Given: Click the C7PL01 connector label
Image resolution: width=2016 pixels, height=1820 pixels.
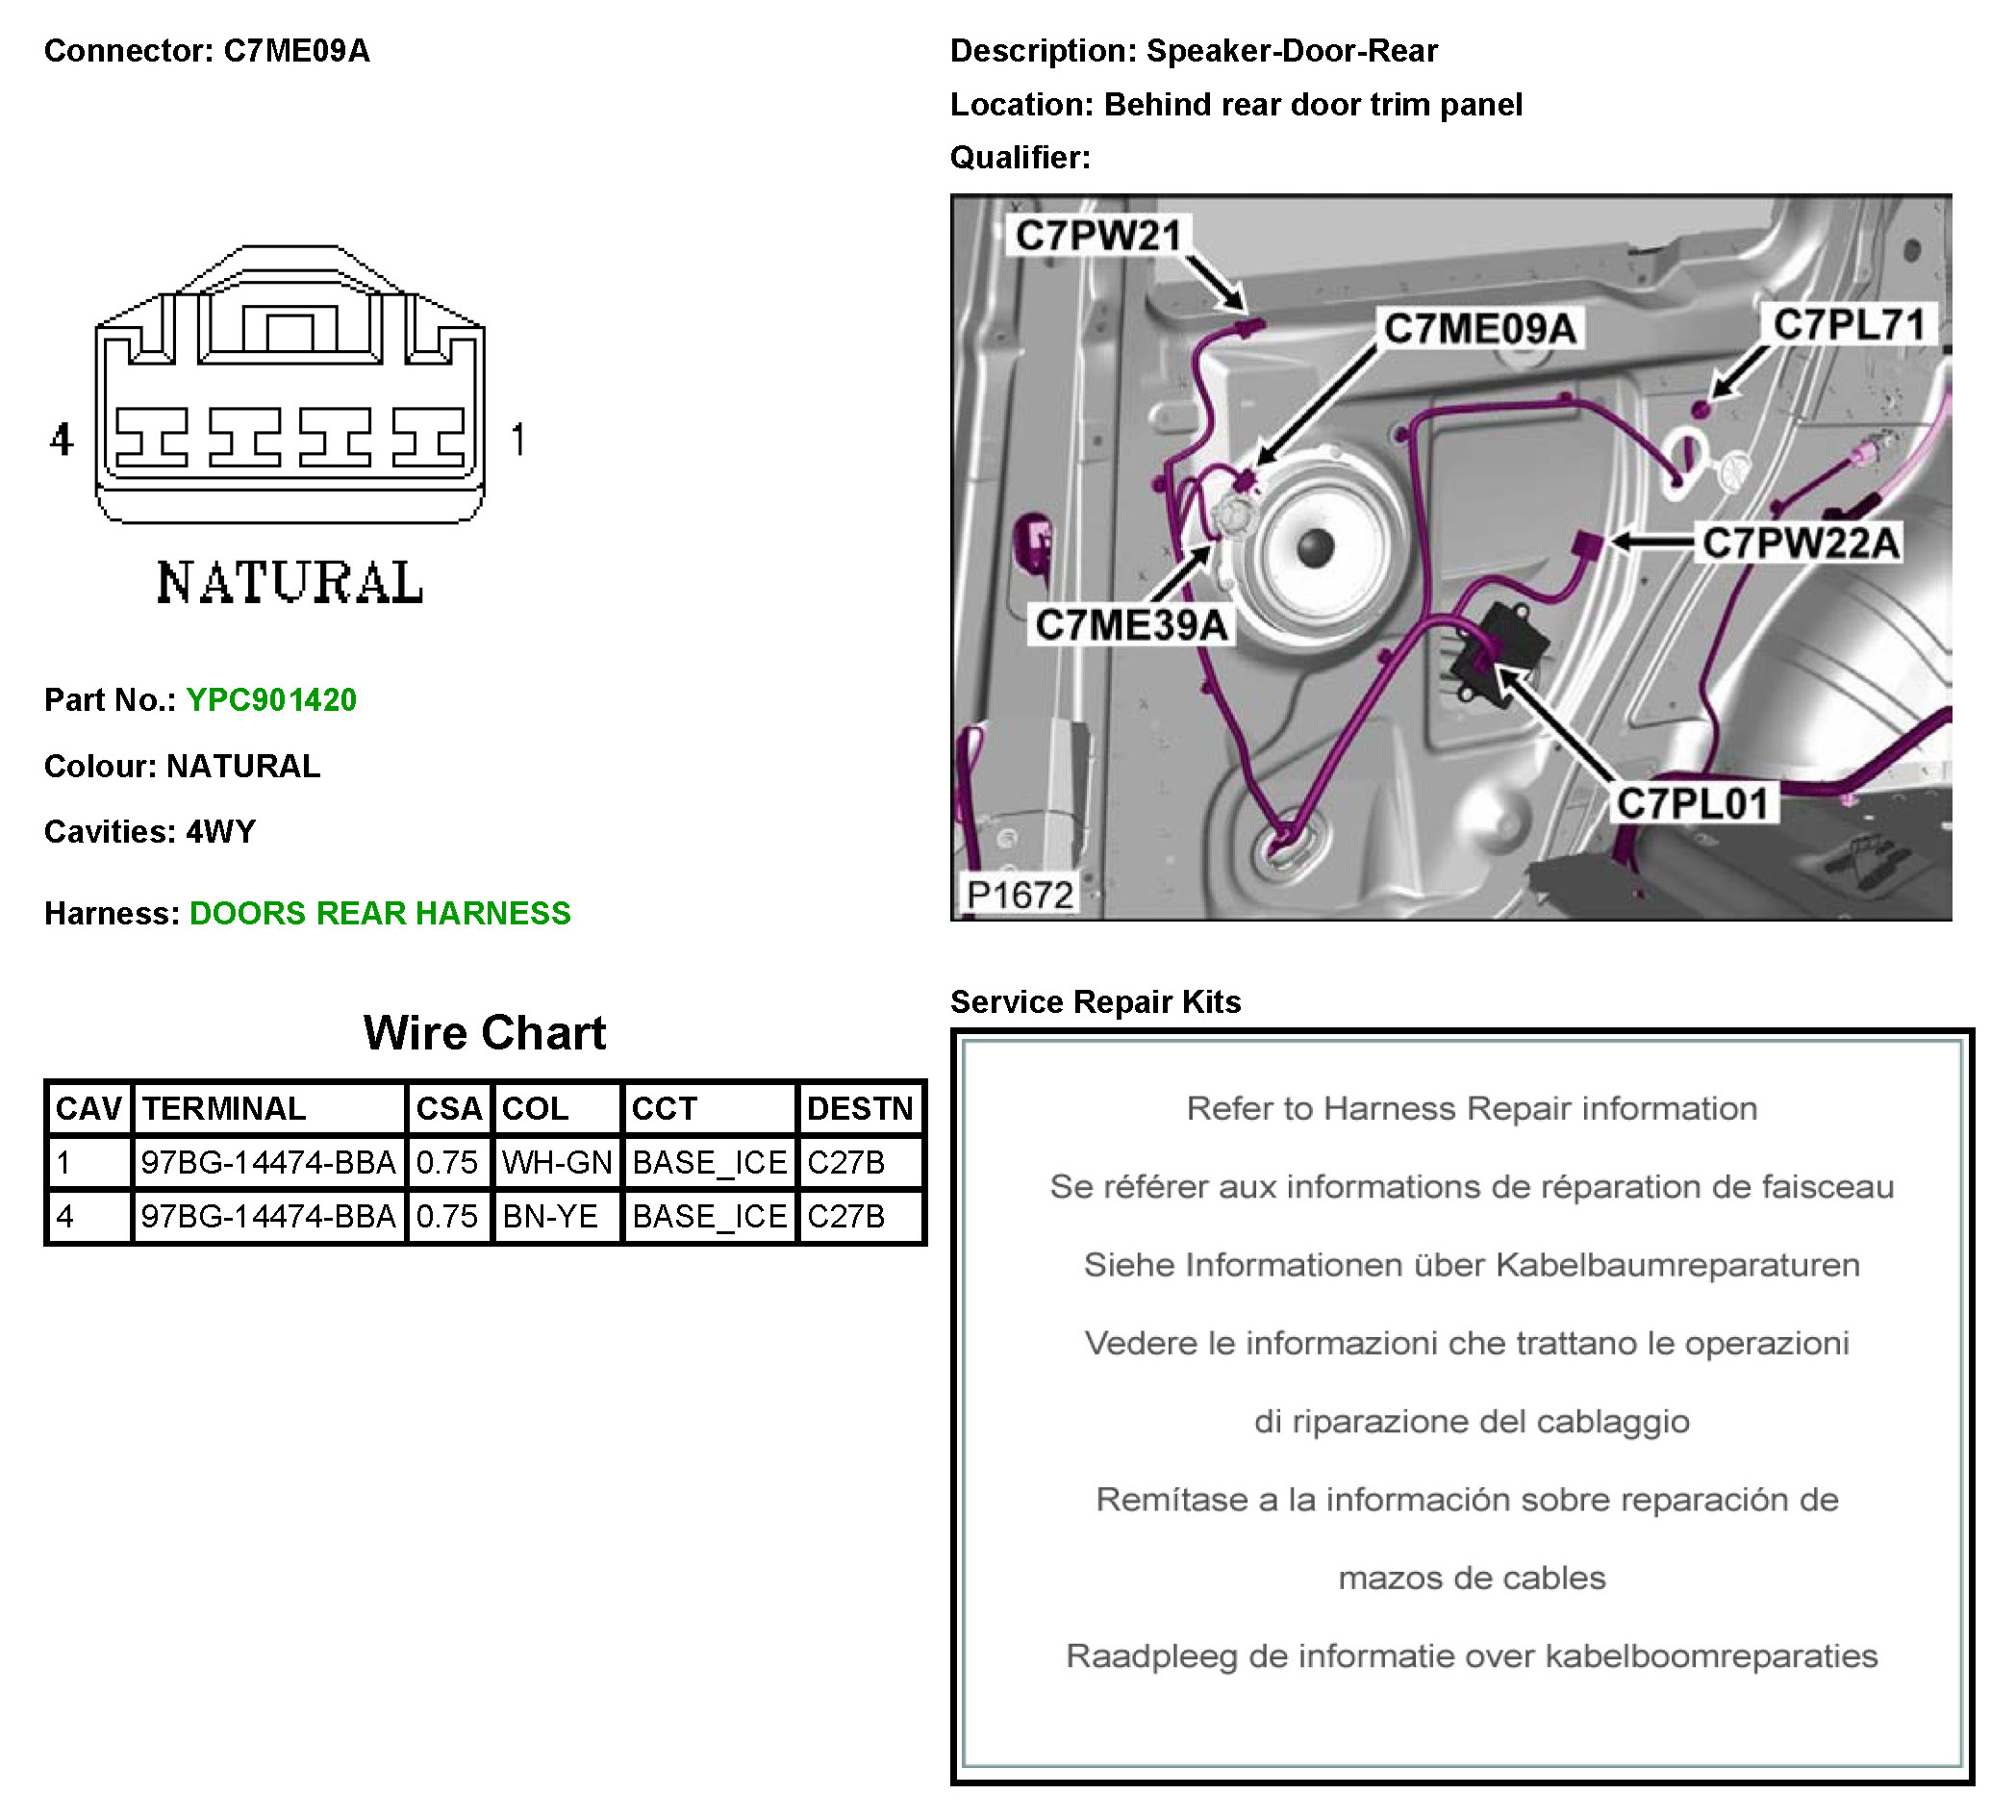Looking at the screenshot, I should click(1693, 803).
